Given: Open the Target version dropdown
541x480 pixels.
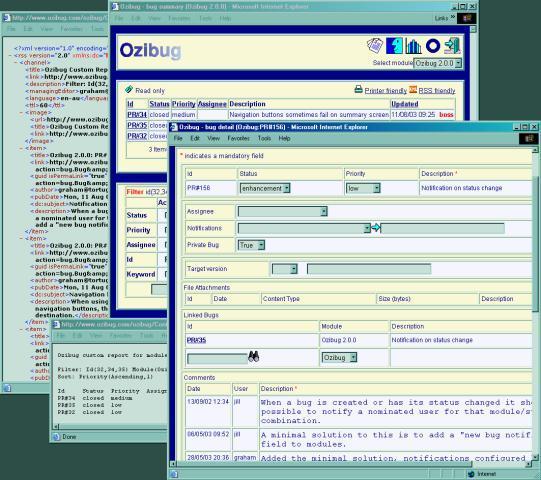Looking at the screenshot, I should point(284,269).
